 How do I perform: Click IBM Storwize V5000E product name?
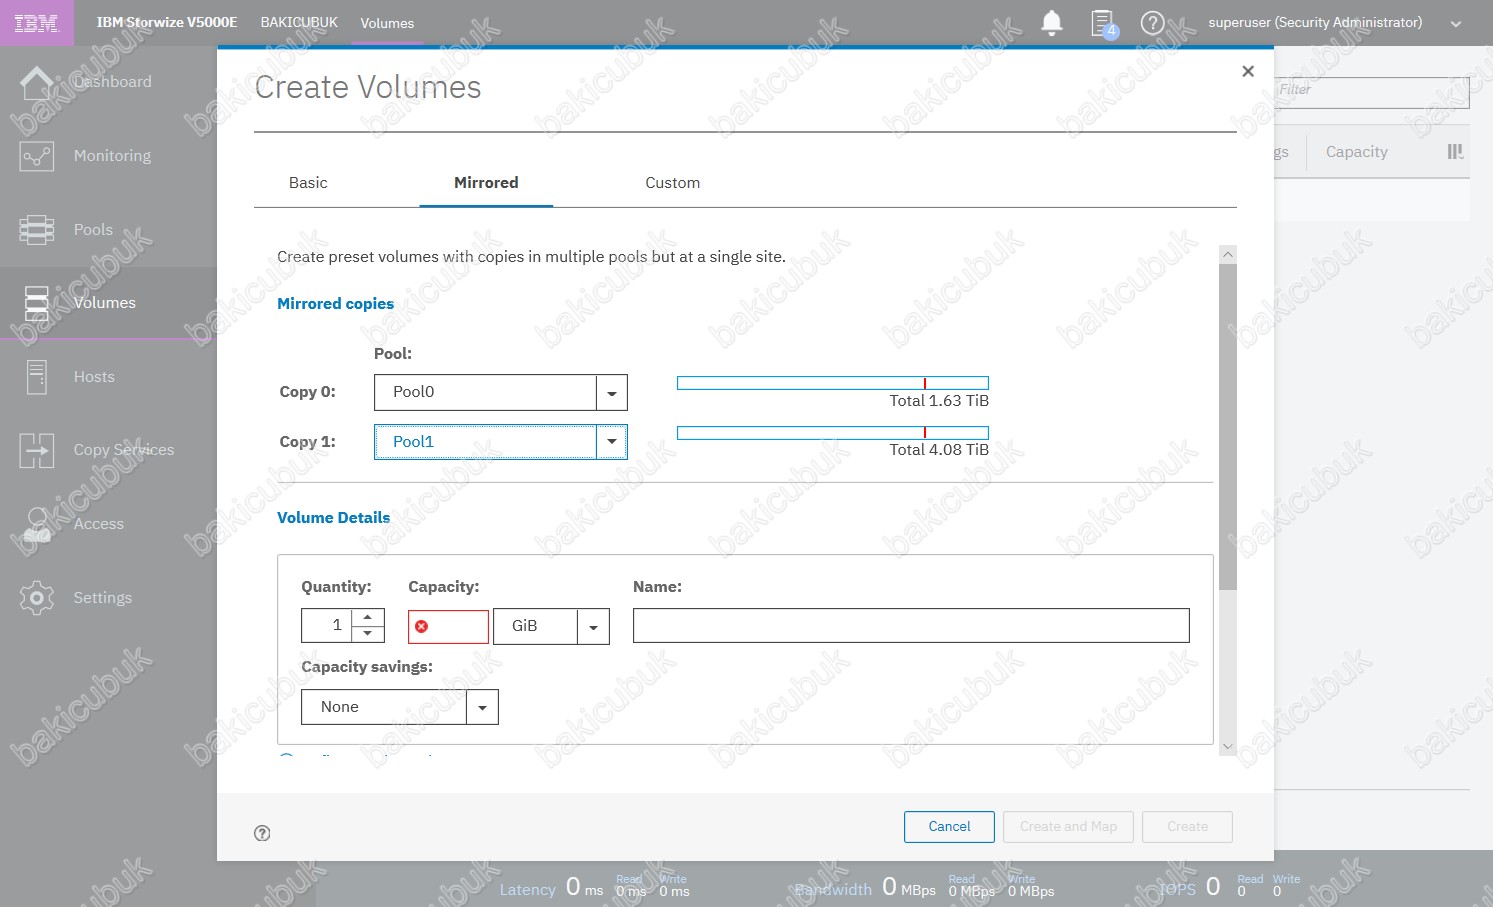167,22
